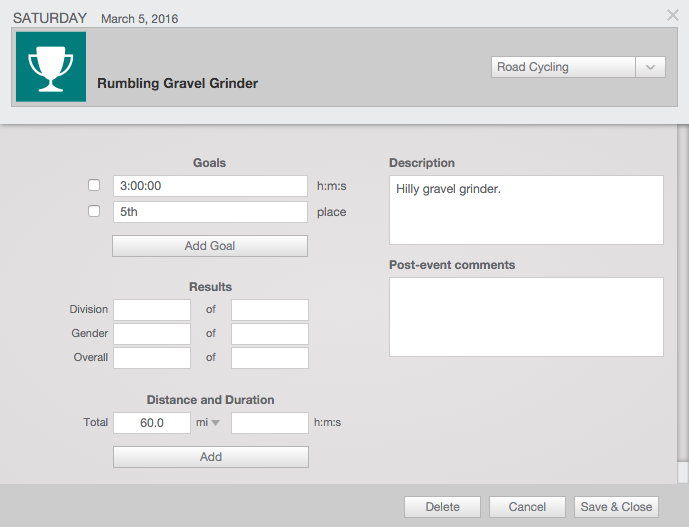Click the Add Goal button

point(210,246)
